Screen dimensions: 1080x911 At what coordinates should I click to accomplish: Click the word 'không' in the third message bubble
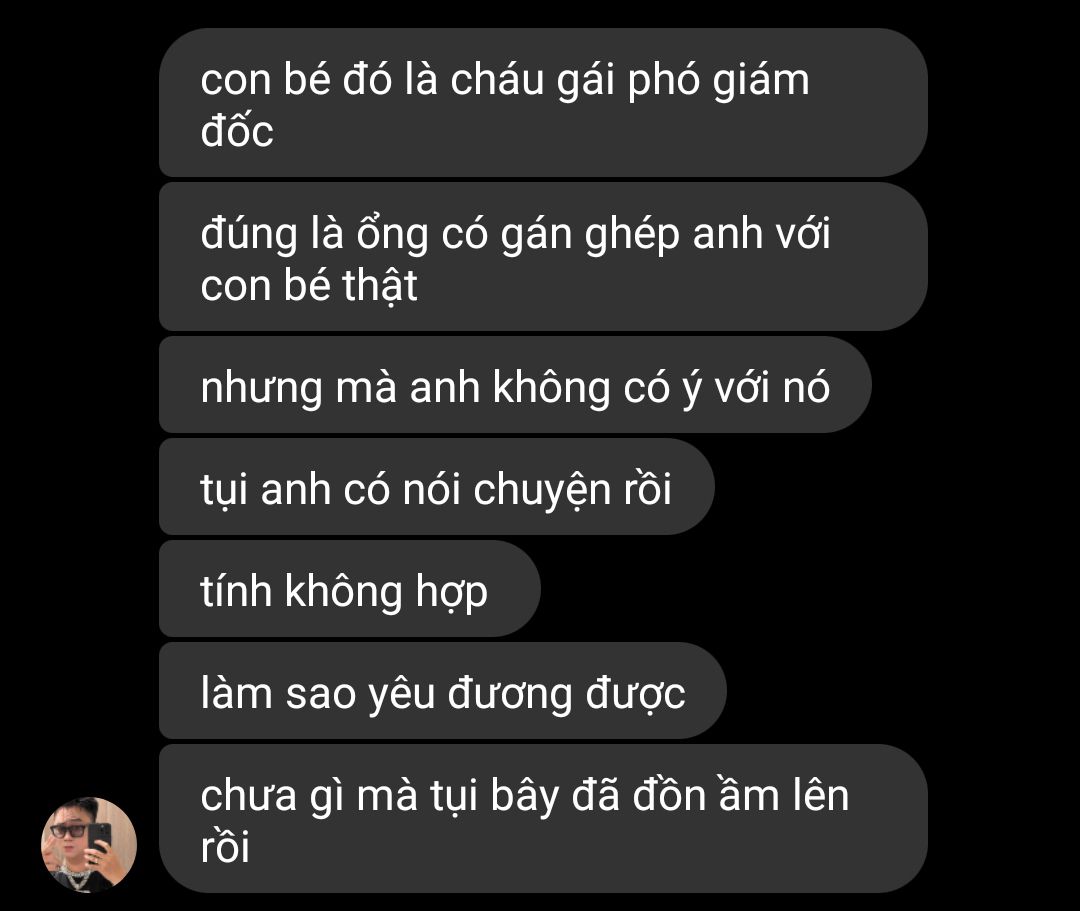coord(551,387)
